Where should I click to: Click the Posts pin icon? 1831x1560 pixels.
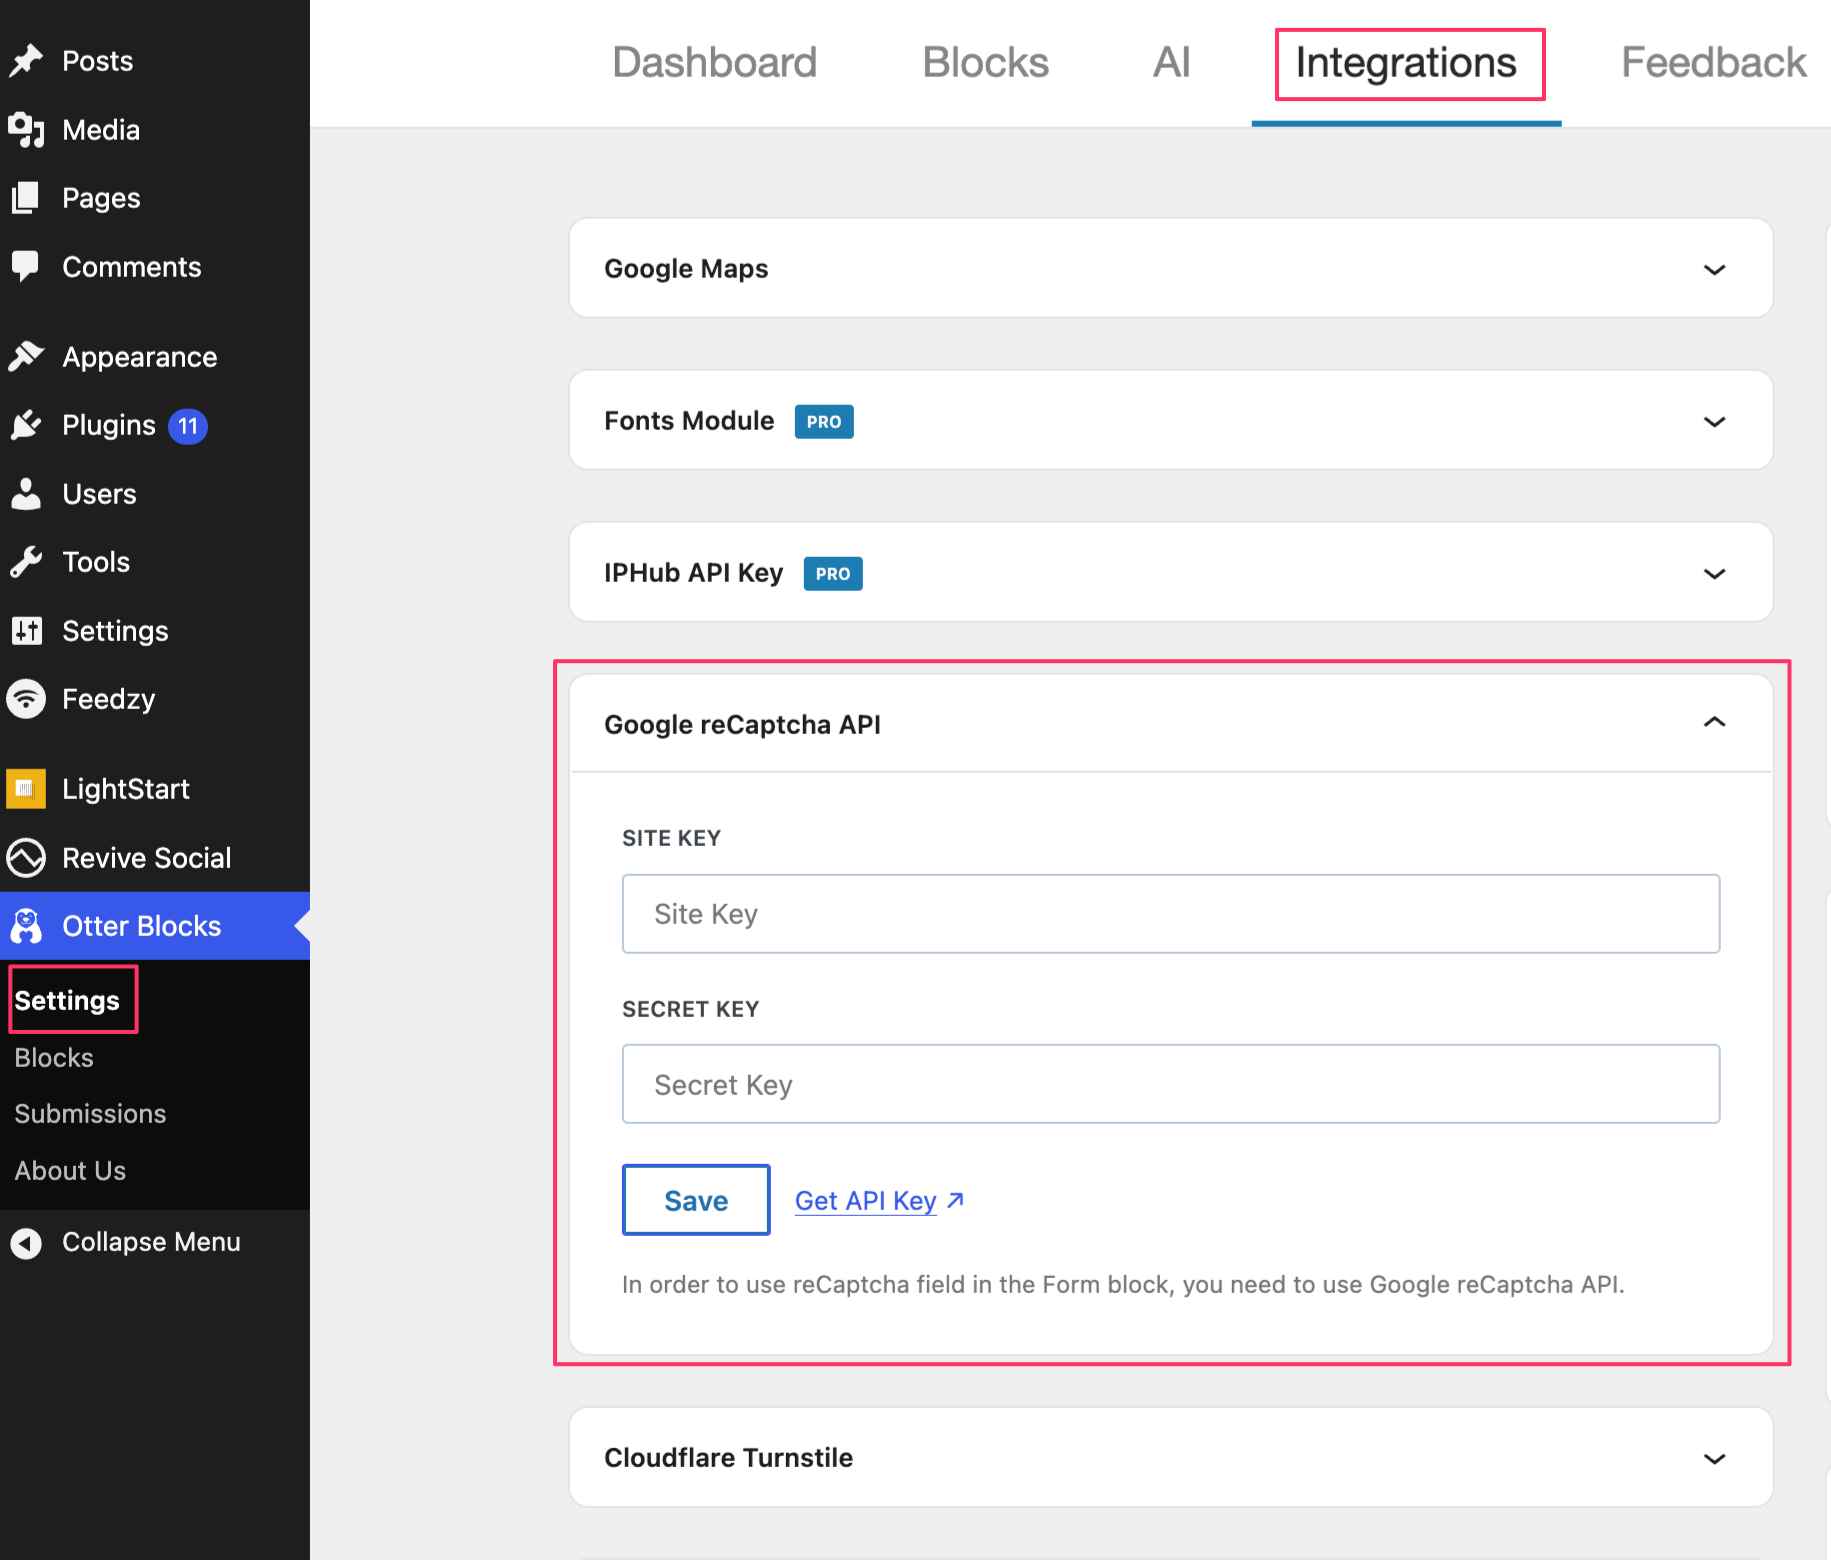point(26,61)
